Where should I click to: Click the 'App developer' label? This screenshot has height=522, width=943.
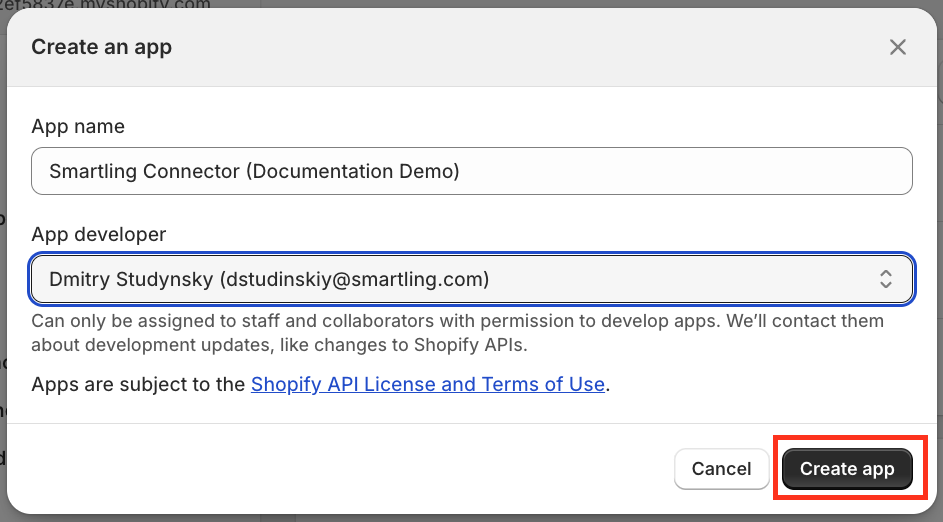(x=99, y=234)
